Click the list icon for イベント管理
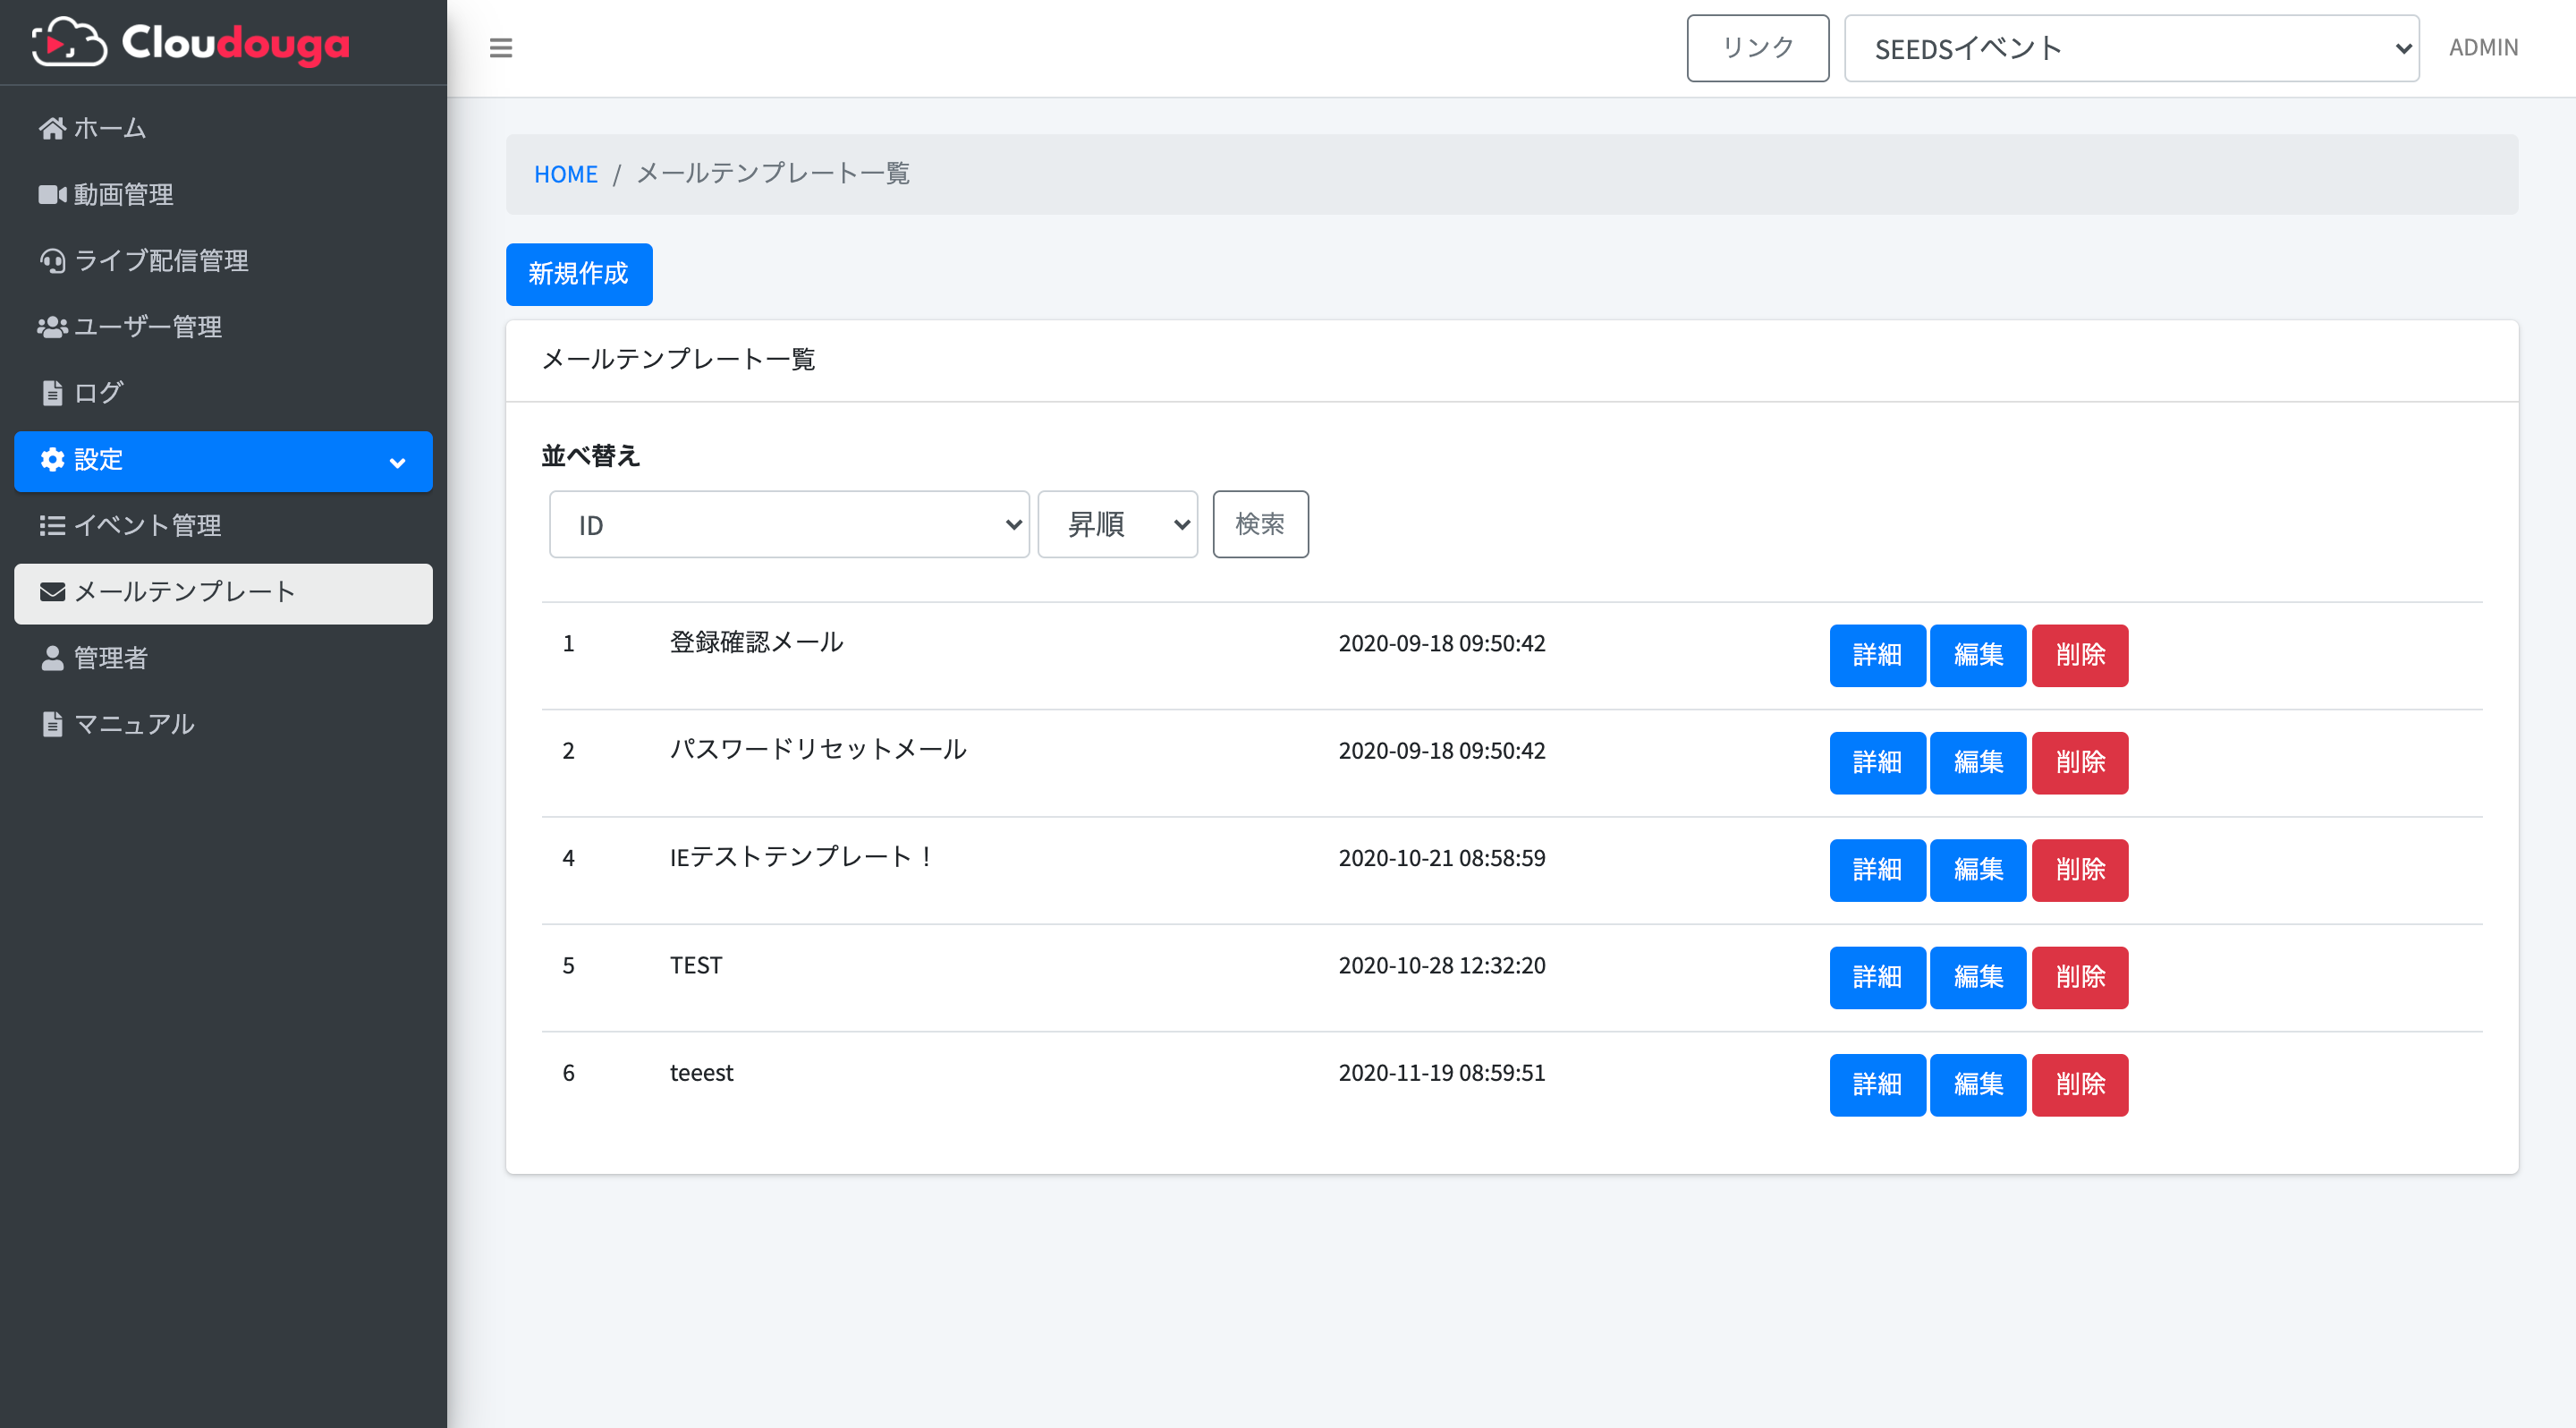Screen dimensions: 2576x1428 (52, 525)
